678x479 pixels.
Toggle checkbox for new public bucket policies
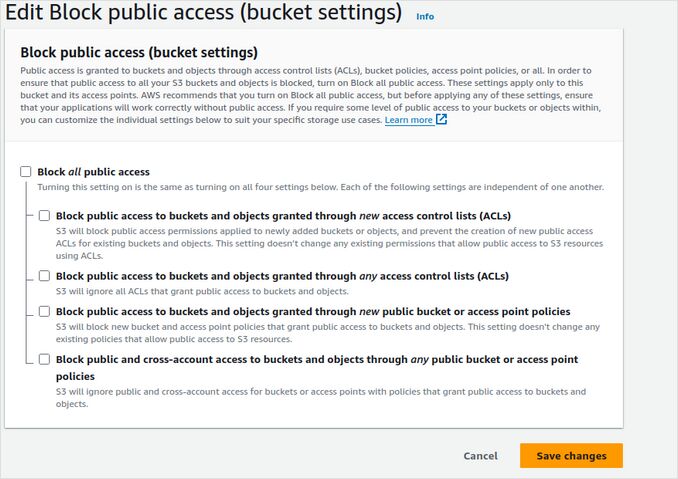[44, 312]
